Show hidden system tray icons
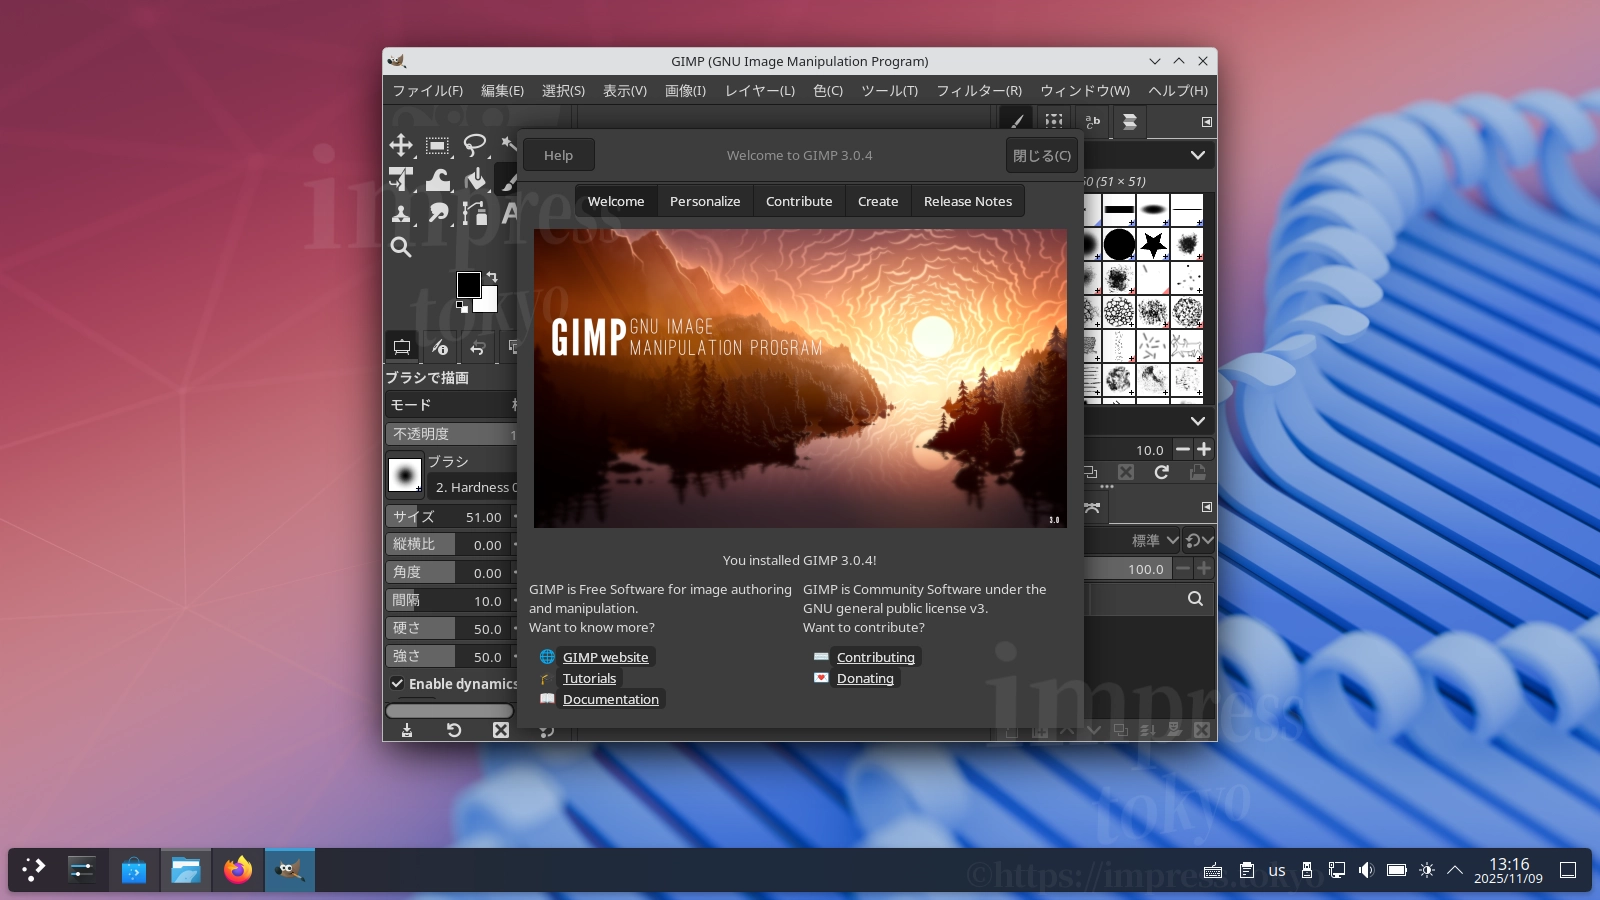The image size is (1600, 900). (x=1455, y=870)
